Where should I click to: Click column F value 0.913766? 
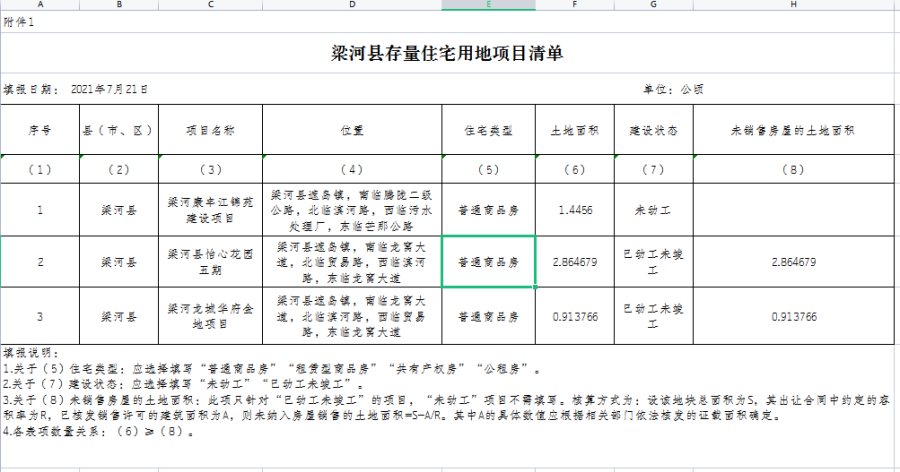575,316
